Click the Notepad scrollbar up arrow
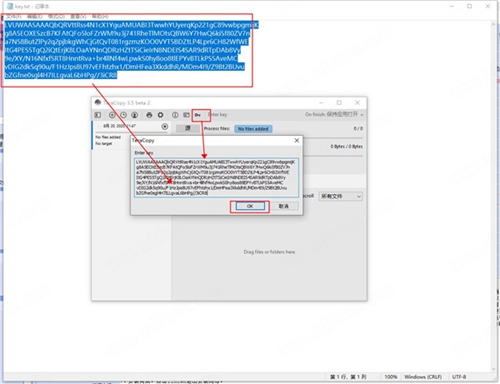Screen dimensions: 500x384 tap(494, 24)
